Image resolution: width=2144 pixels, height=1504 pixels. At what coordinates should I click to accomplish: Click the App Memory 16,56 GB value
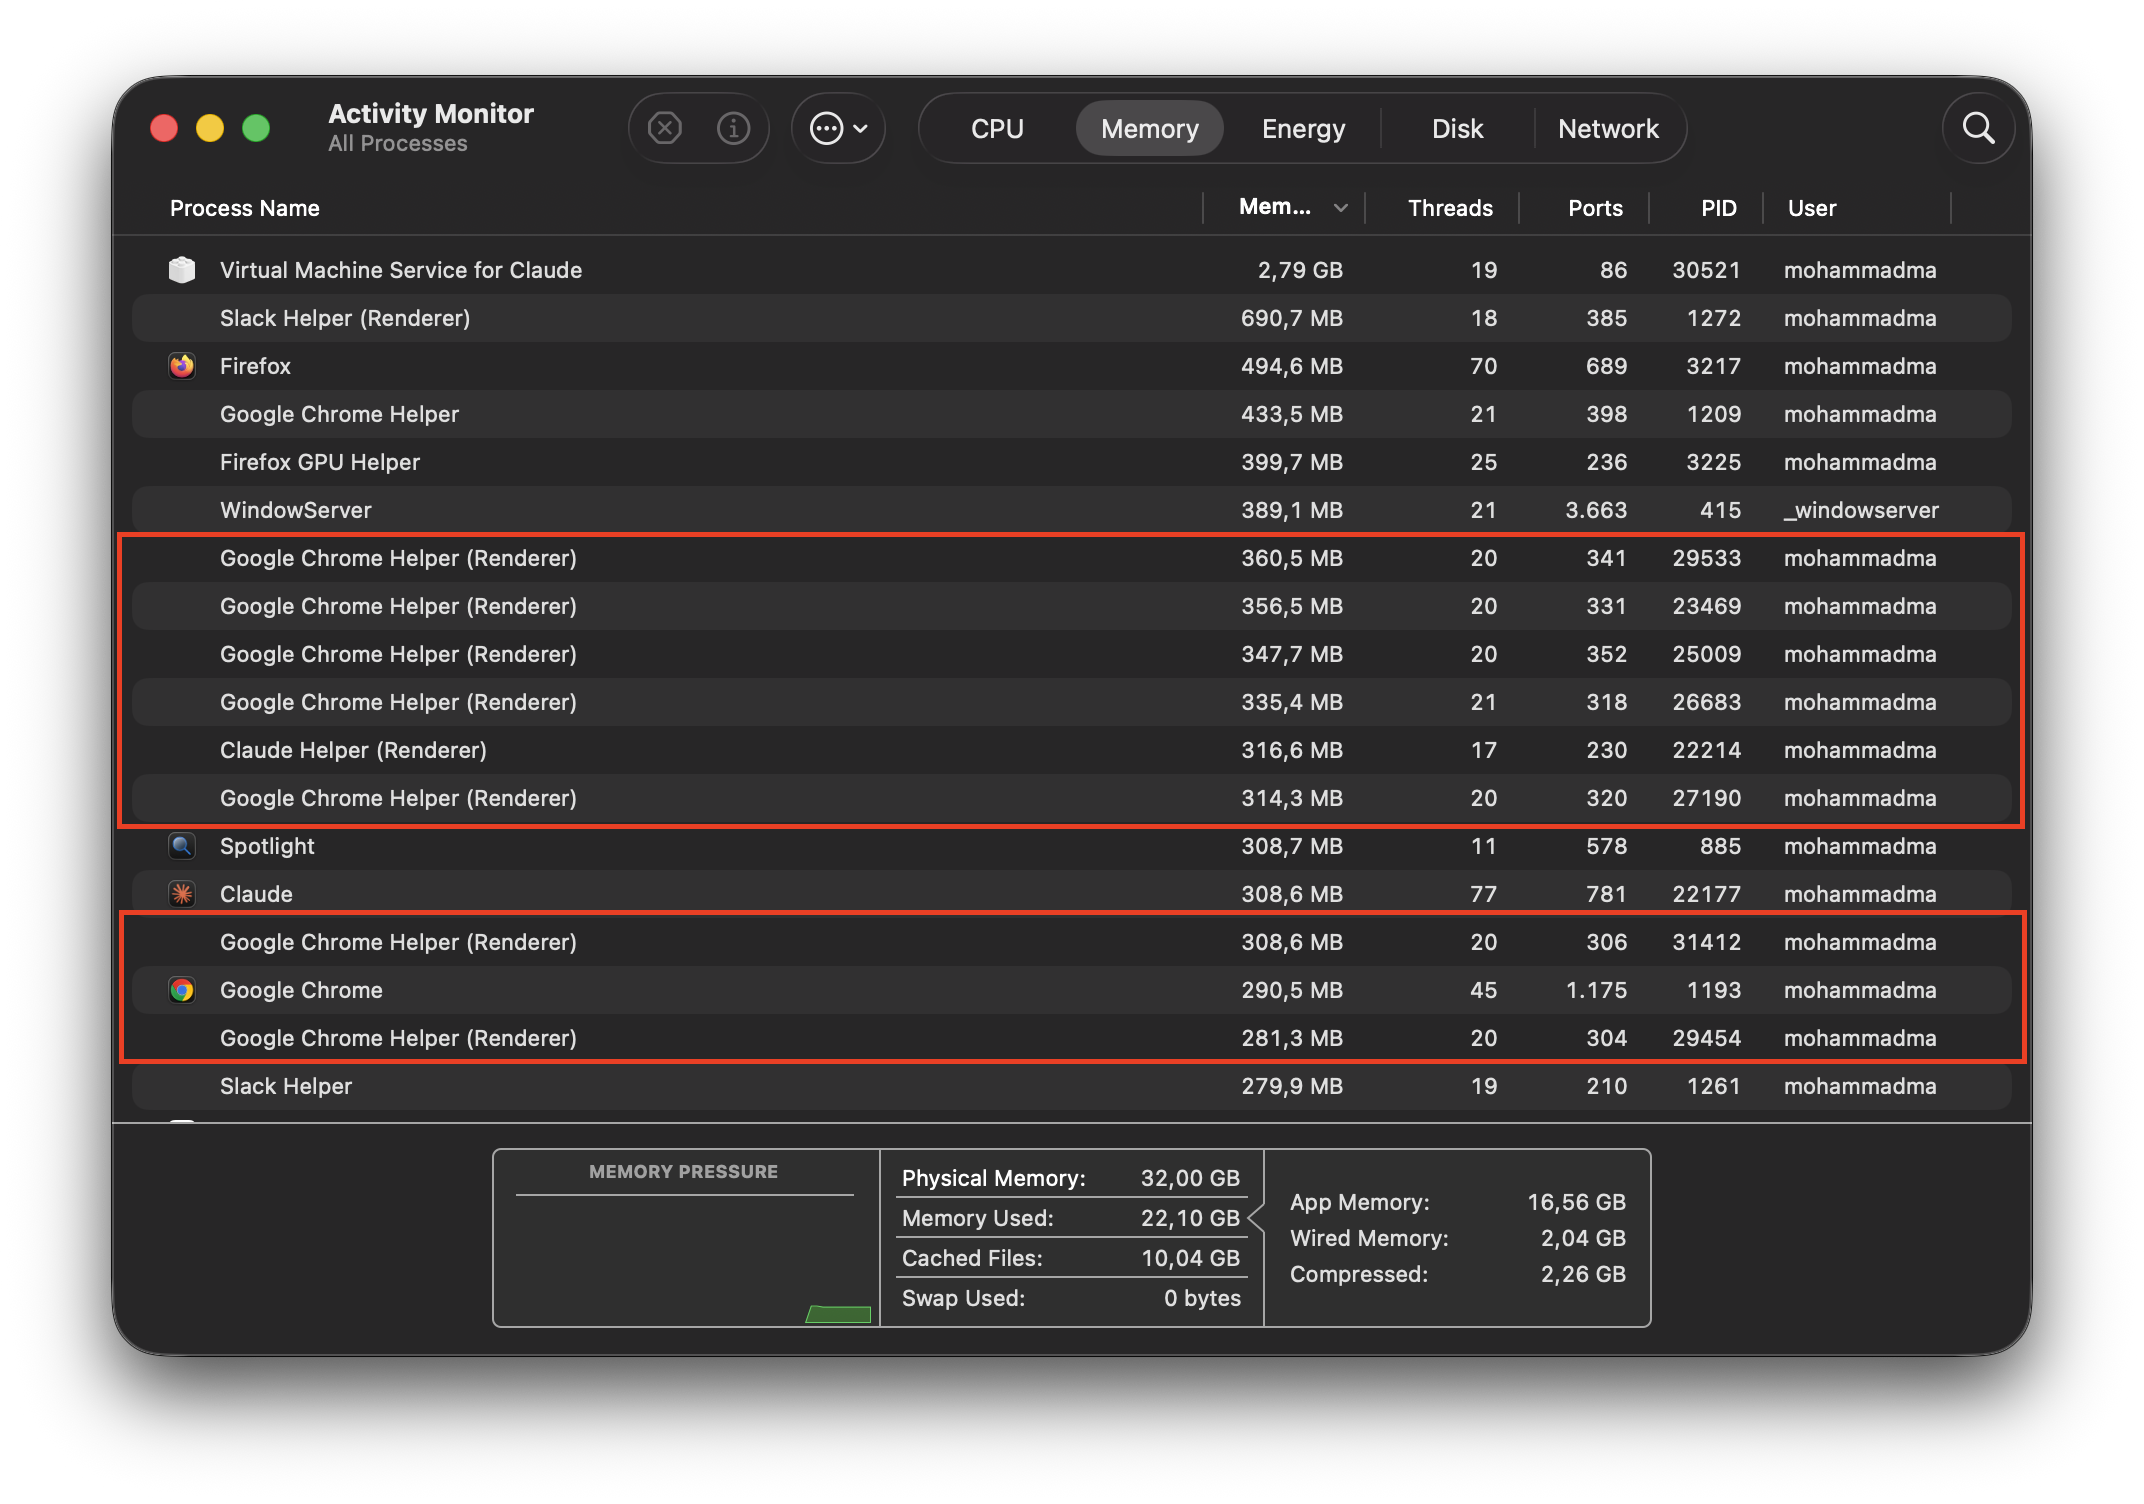[1576, 1202]
